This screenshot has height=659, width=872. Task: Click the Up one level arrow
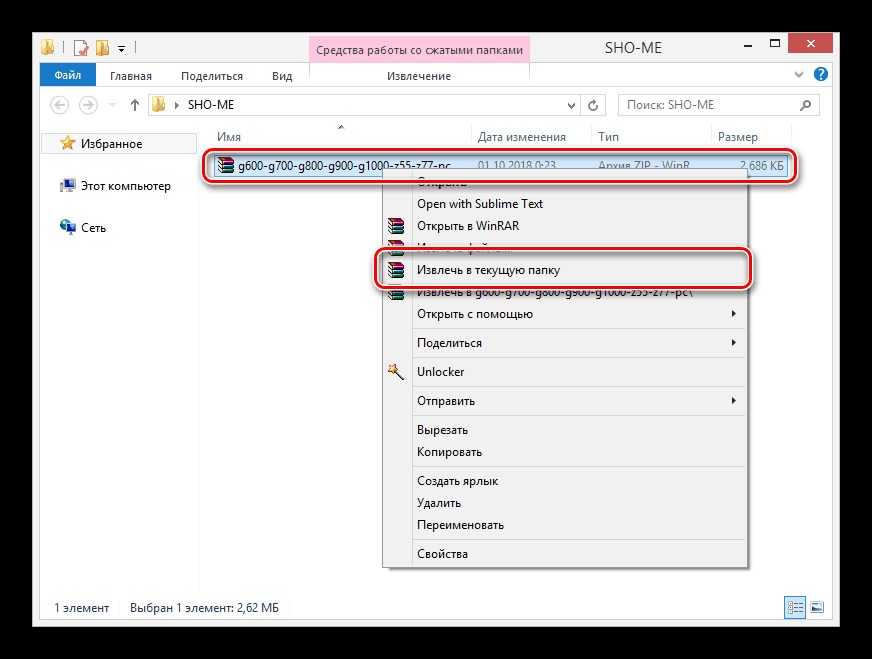[x=134, y=105]
